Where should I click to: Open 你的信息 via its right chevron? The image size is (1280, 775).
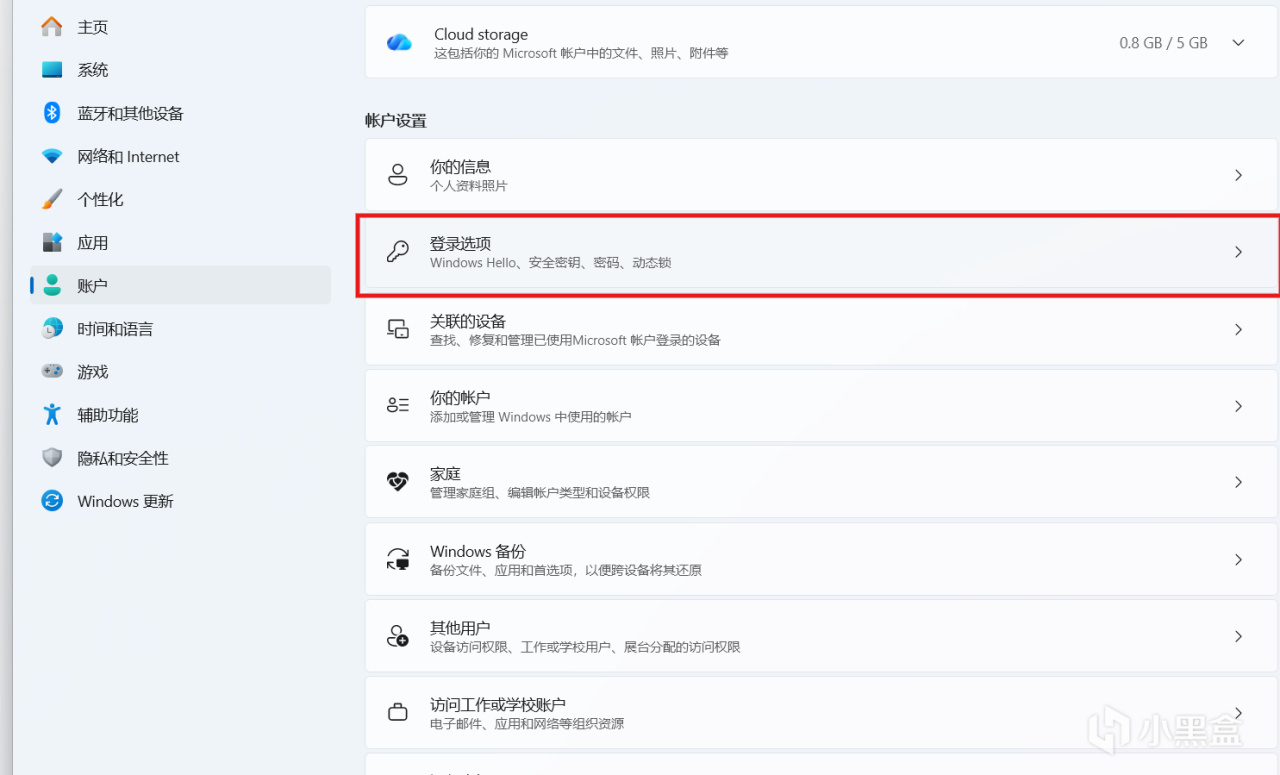coord(1238,175)
